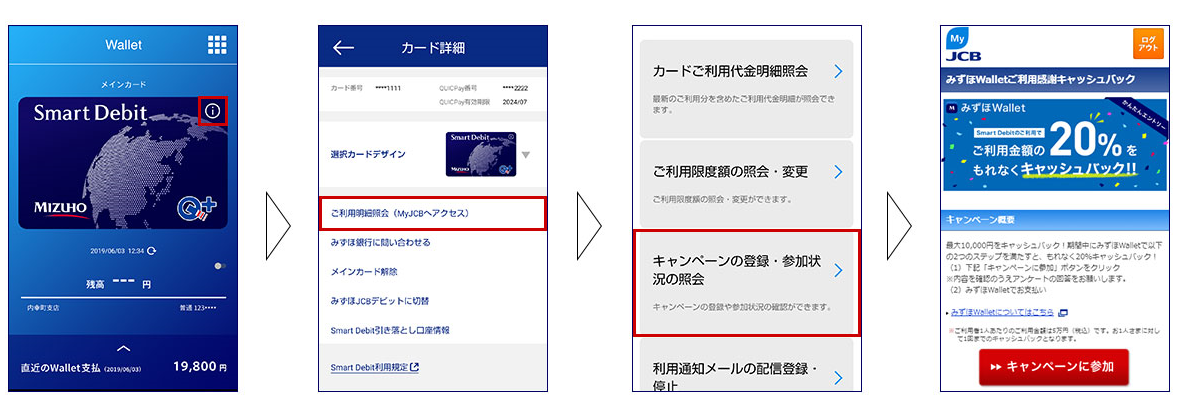The height and width of the screenshot is (411, 1182).
Task: Open the card design dropdown triangle
Action: (x=525, y=155)
